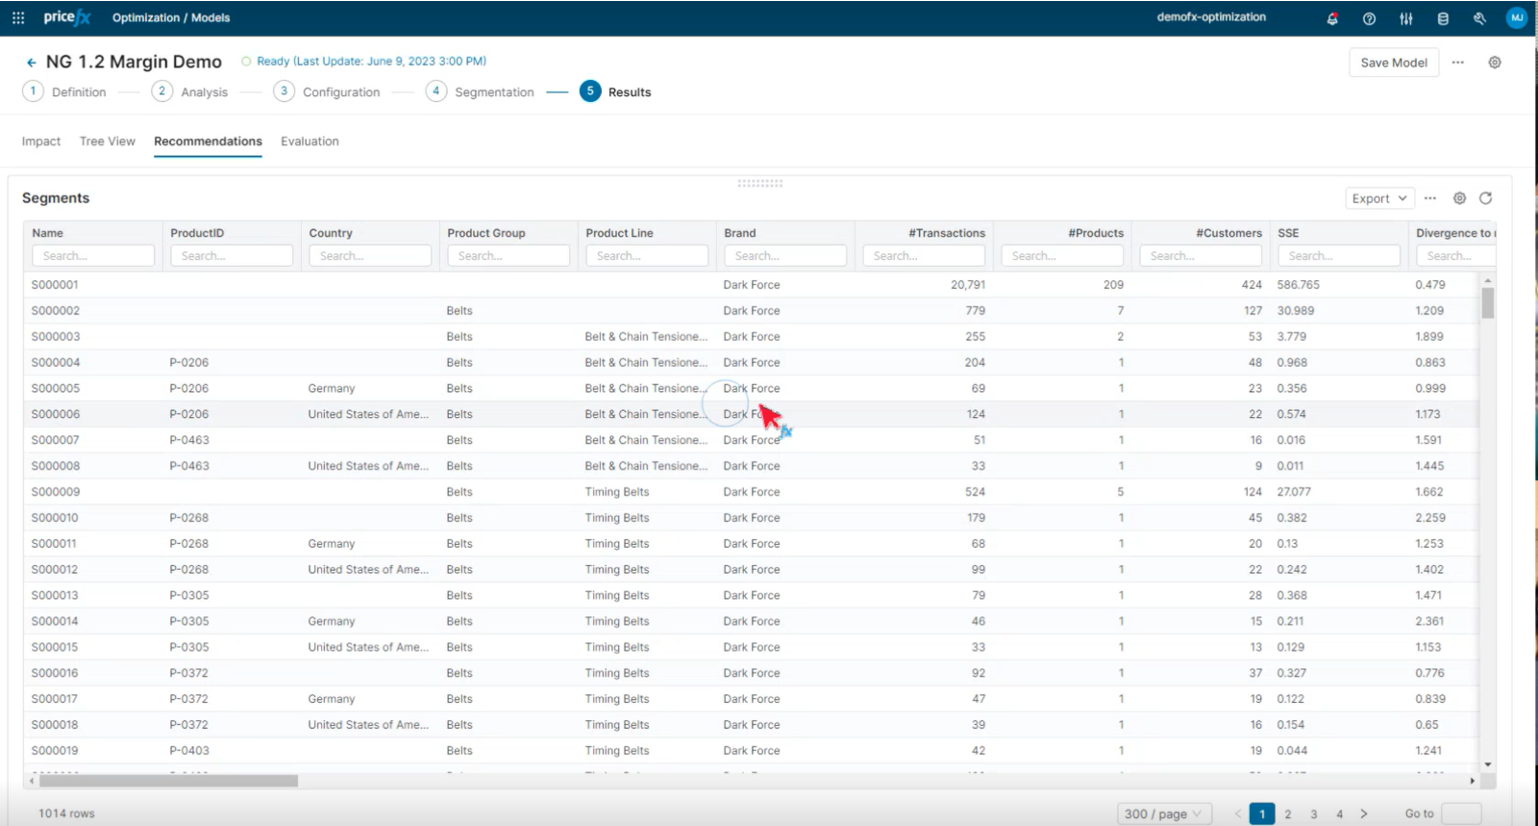Viewport: 1538px width, 826px height.
Task: Click the back arrow beside model name
Action: click(31, 62)
